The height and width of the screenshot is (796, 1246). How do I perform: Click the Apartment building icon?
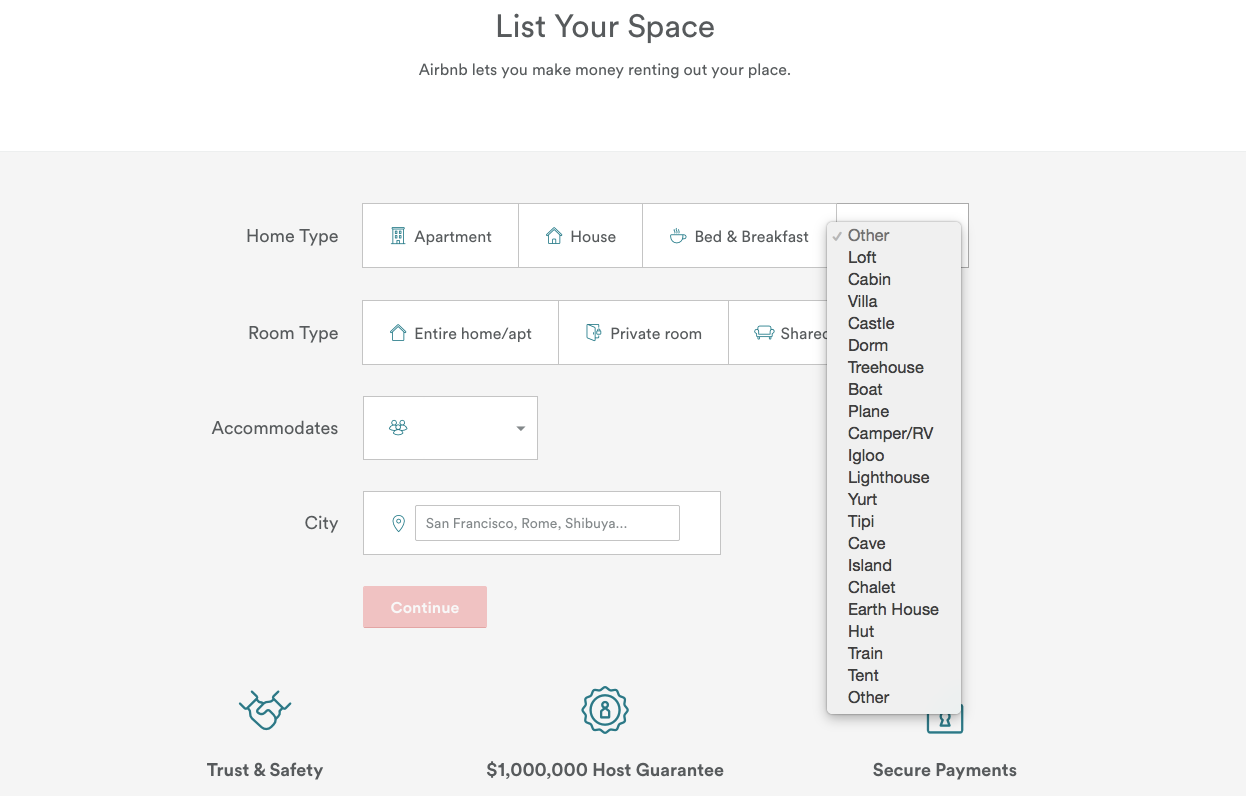pos(398,236)
